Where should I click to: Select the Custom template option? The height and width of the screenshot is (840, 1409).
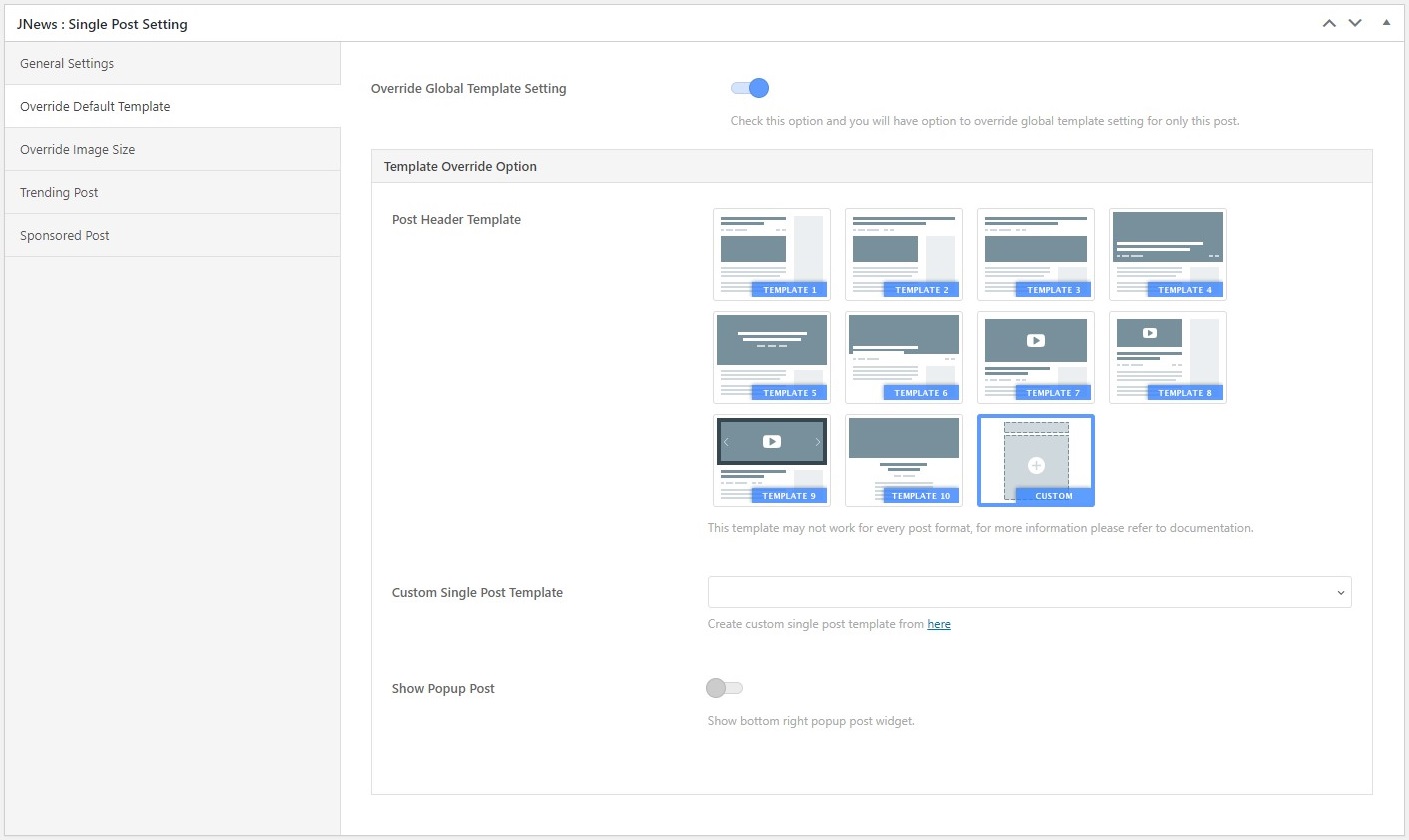[x=1036, y=460]
